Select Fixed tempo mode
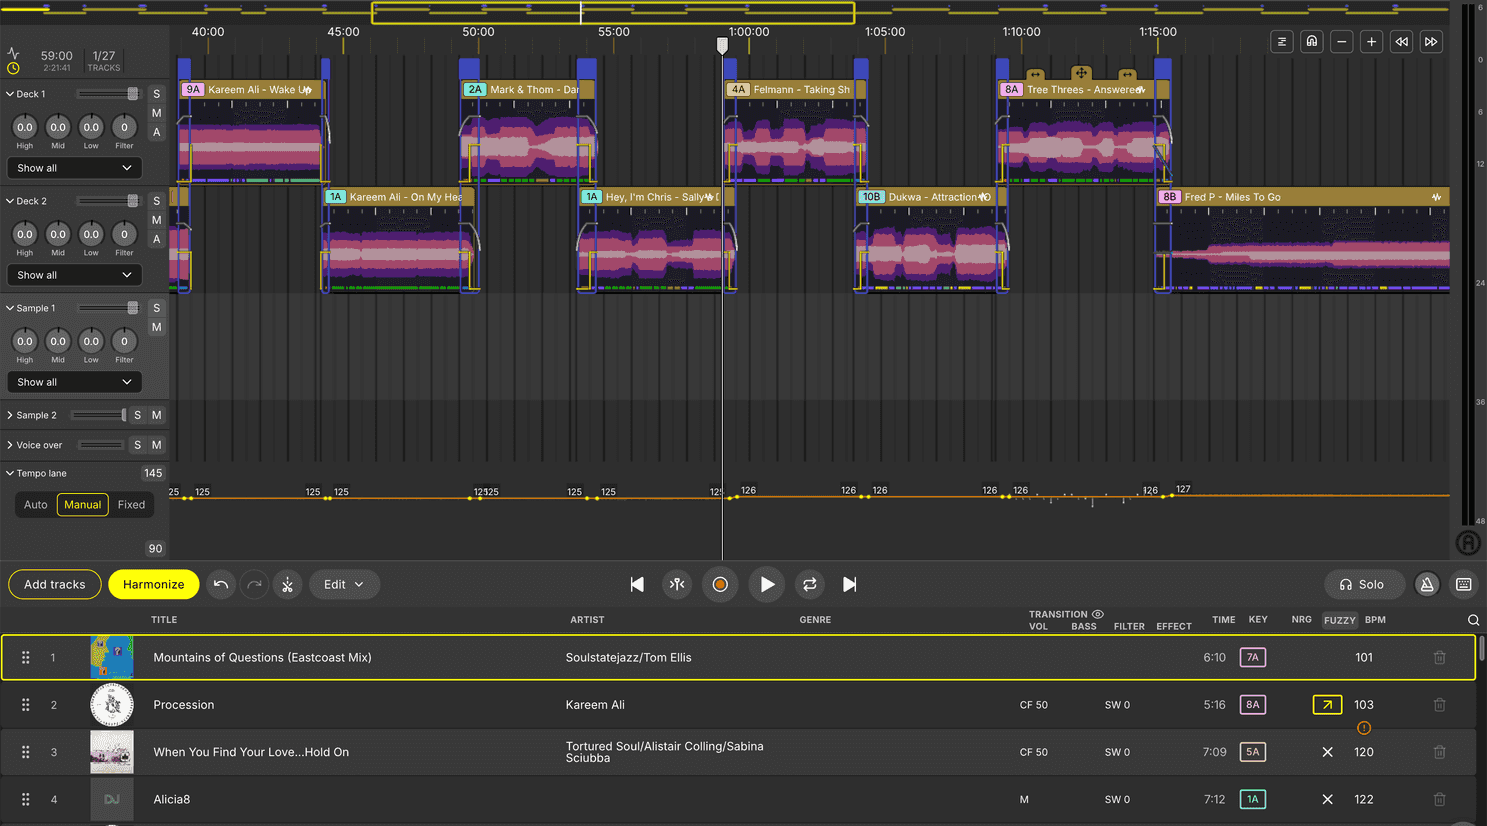The width and height of the screenshot is (1487, 826). (x=131, y=505)
